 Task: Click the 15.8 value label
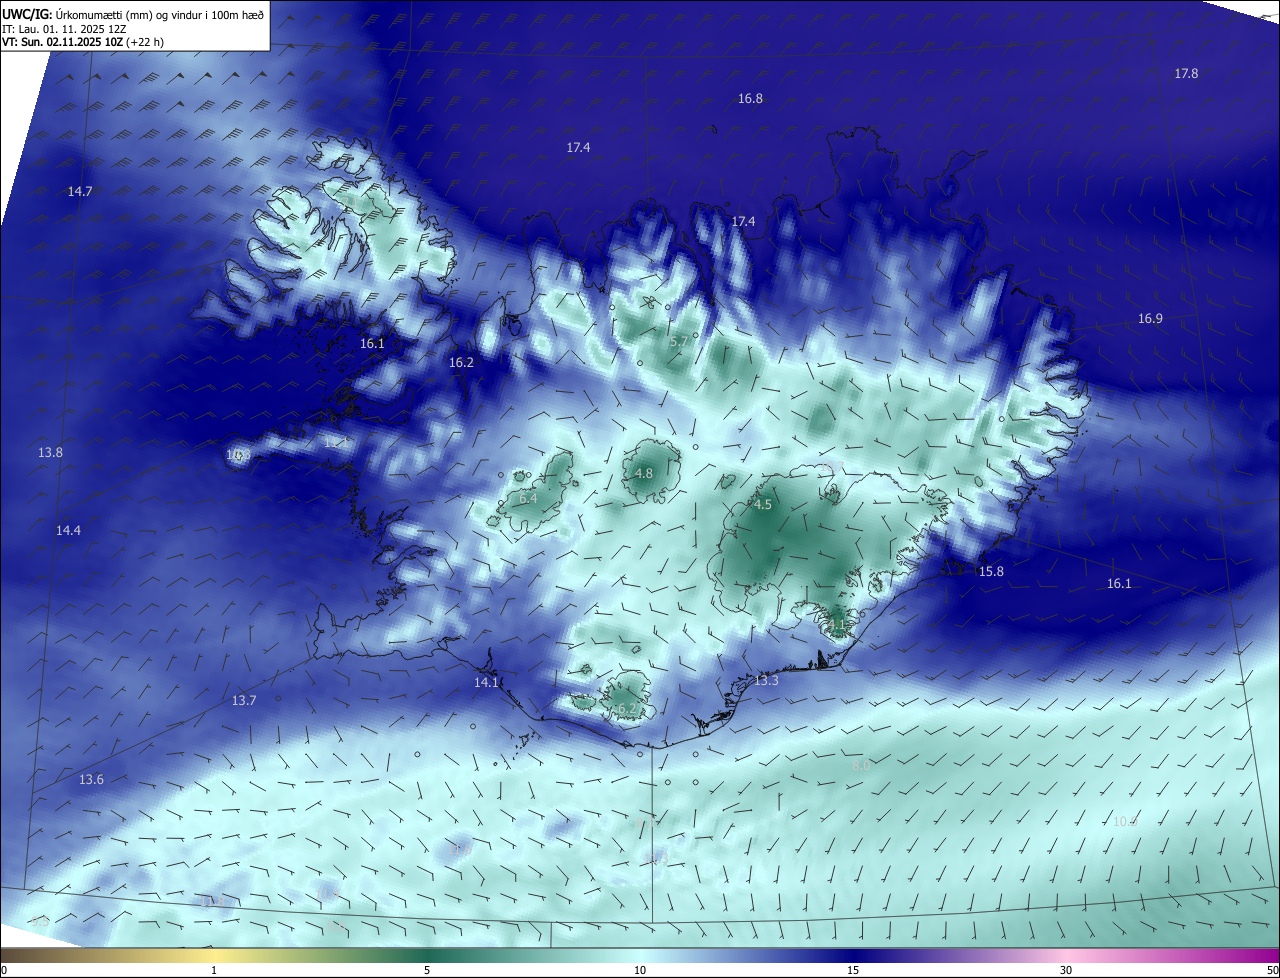click(x=991, y=571)
